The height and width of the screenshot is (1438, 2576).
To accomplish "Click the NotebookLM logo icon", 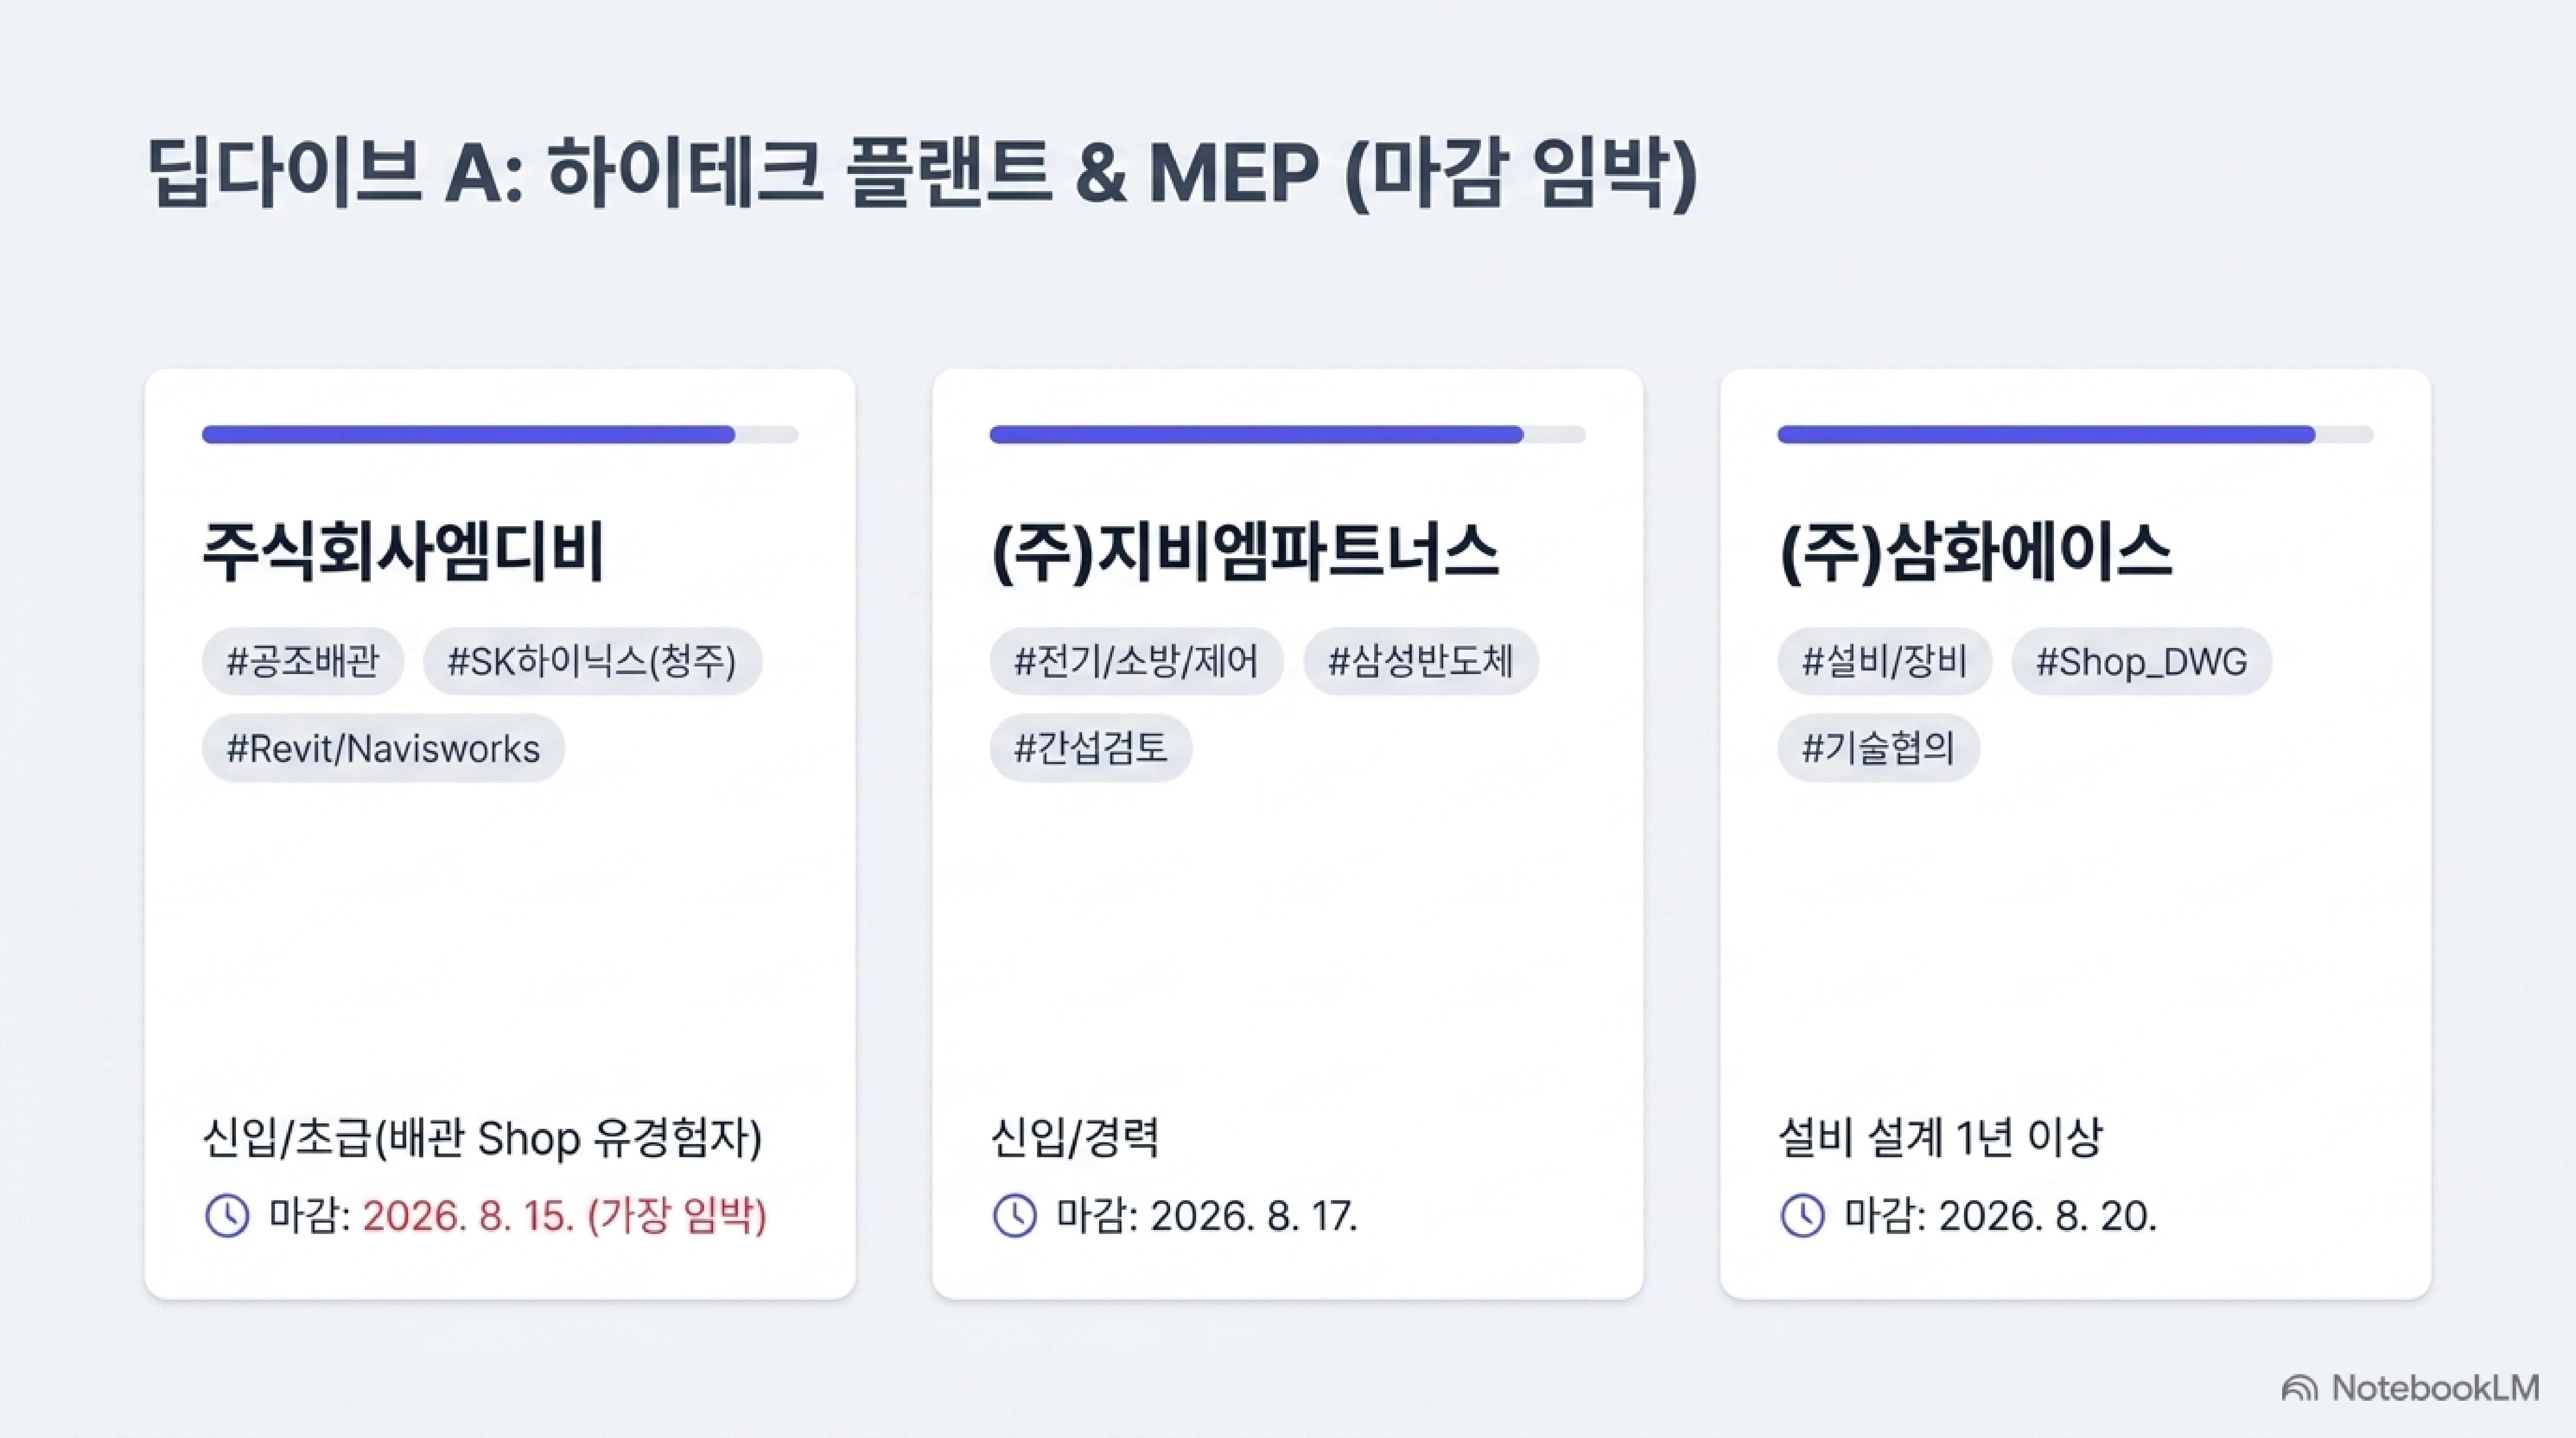I will click(x=2299, y=1388).
